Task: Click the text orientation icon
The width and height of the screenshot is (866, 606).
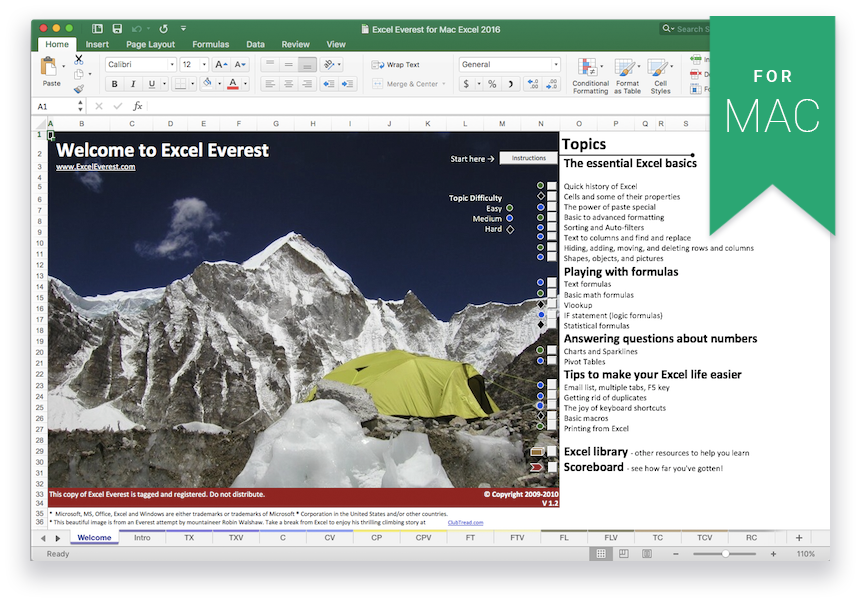Action: point(329,65)
